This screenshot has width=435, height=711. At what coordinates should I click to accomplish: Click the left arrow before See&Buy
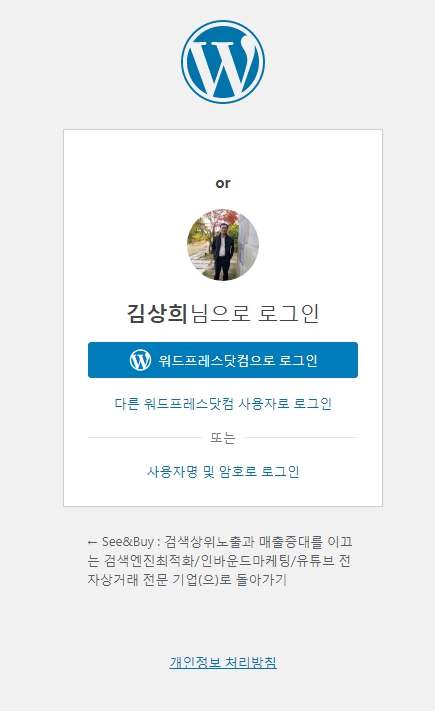(92, 542)
